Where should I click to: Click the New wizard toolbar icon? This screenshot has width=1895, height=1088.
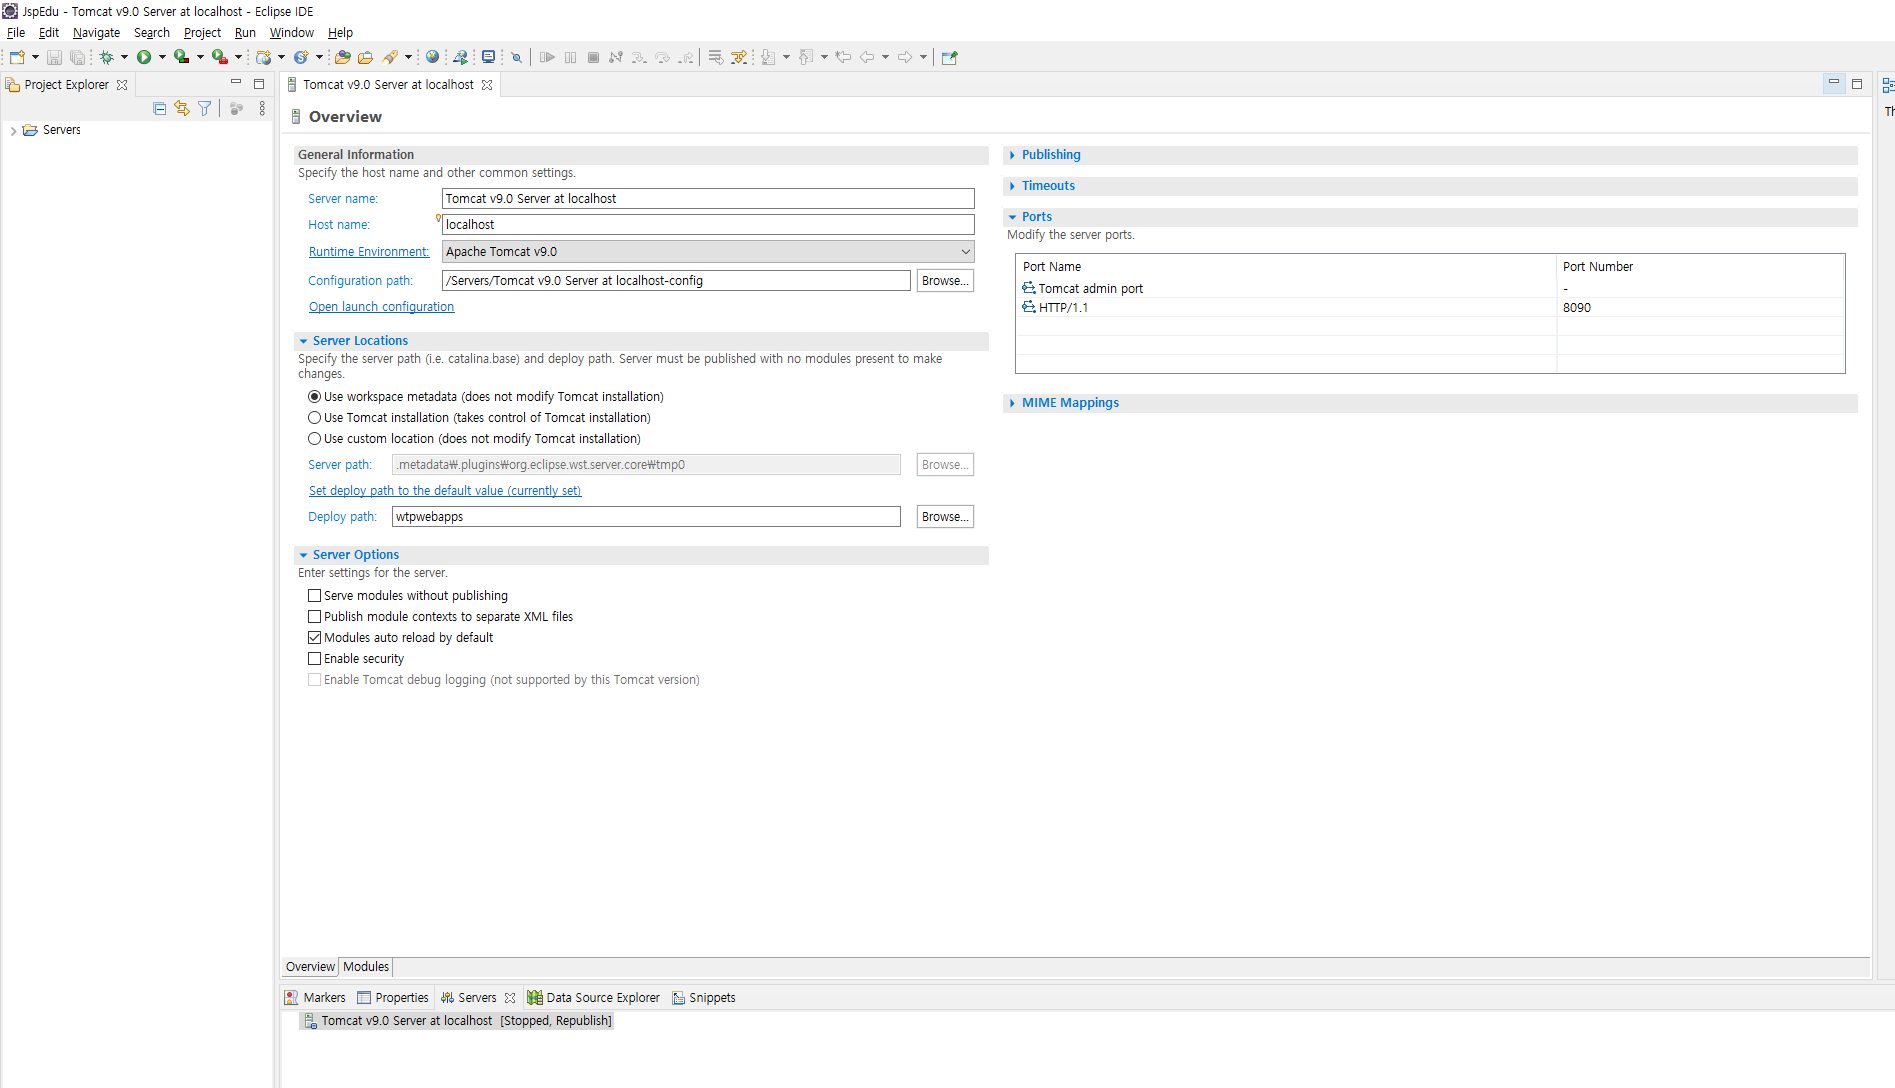pyautogui.click(x=17, y=57)
